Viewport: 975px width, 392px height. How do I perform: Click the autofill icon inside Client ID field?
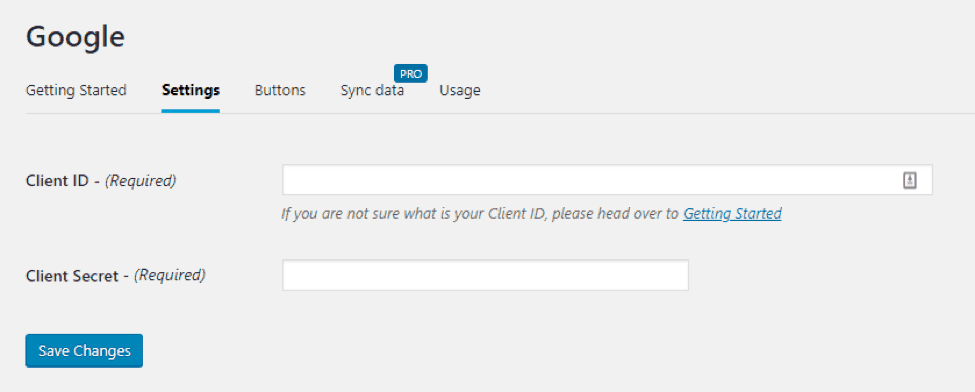click(x=909, y=180)
